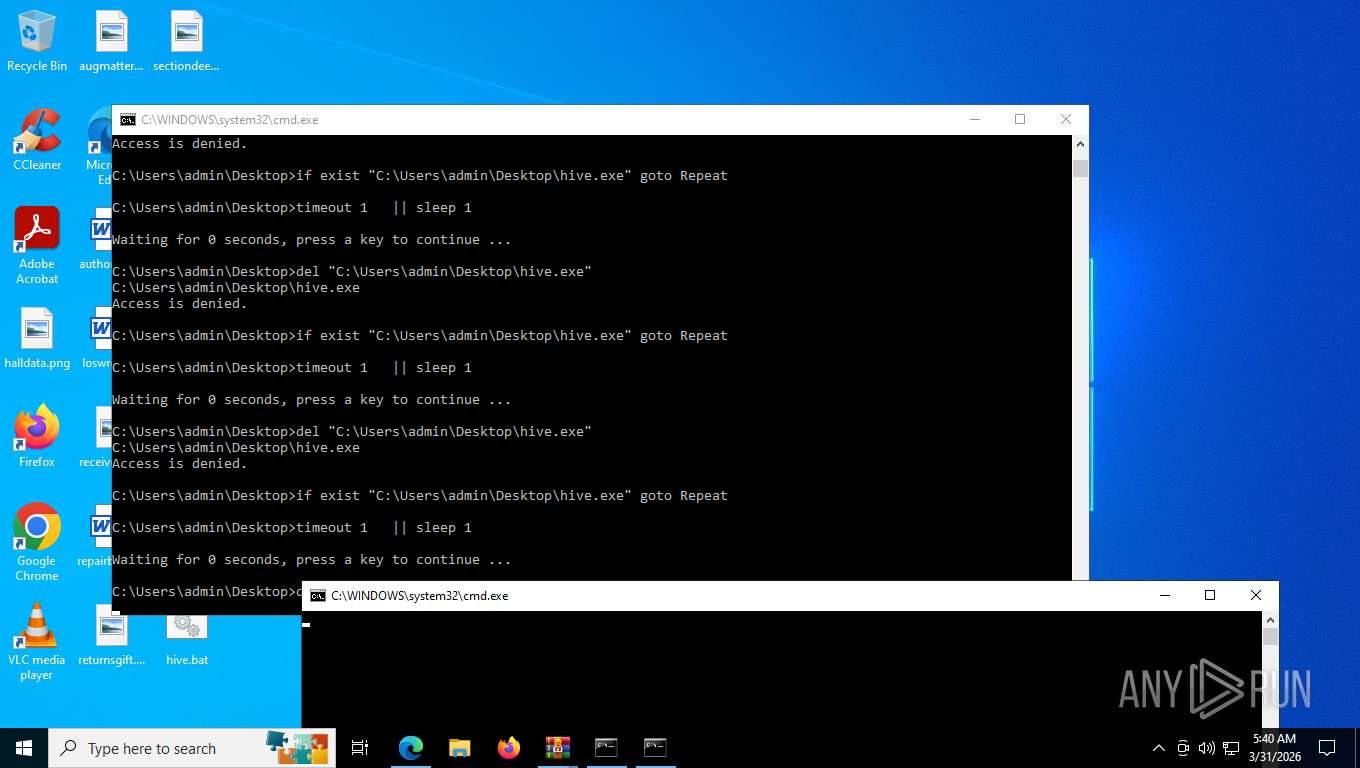1360x768 pixels.
Task: Switch to the second cmd taskbar button
Action: [655, 748]
